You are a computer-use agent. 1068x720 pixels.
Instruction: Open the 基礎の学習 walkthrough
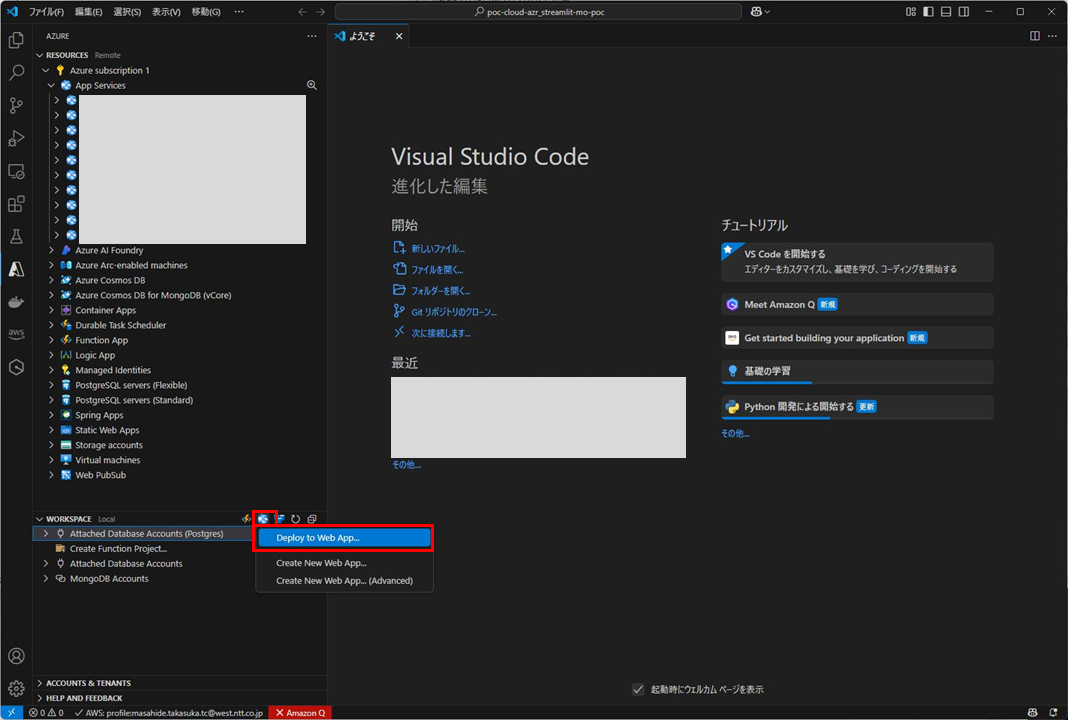(x=857, y=371)
